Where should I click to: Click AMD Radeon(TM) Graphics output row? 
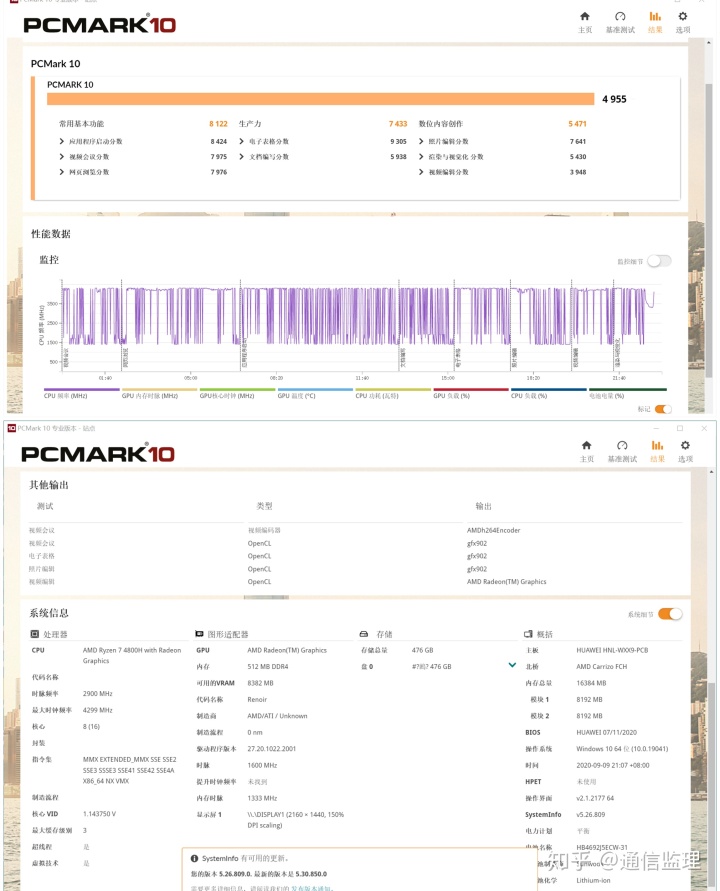(506, 582)
